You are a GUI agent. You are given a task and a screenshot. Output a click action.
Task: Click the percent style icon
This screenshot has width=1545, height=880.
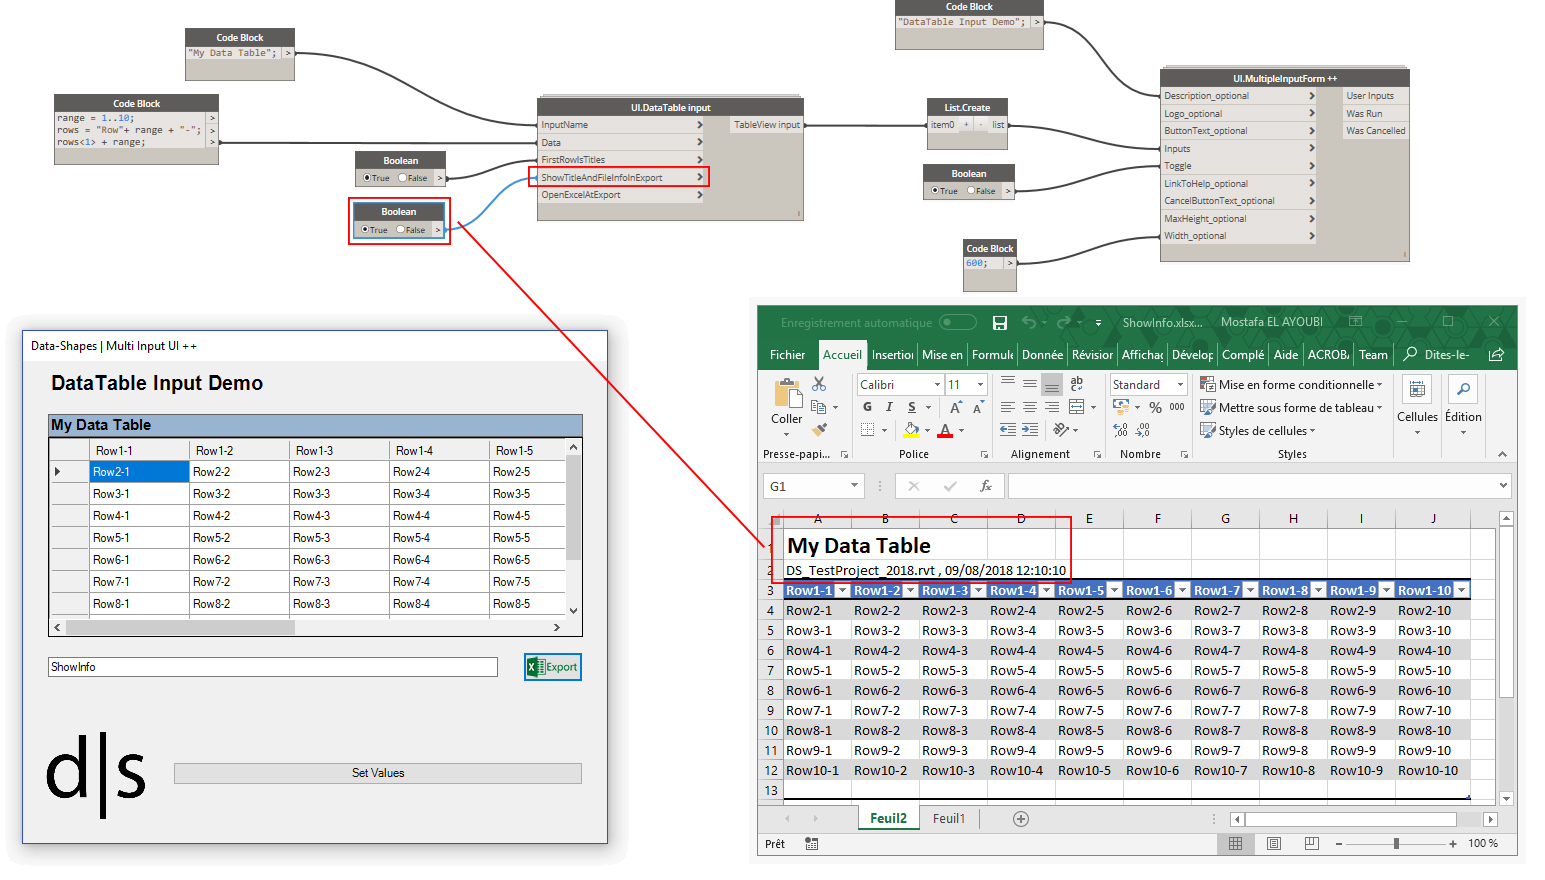(x=1155, y=407)
